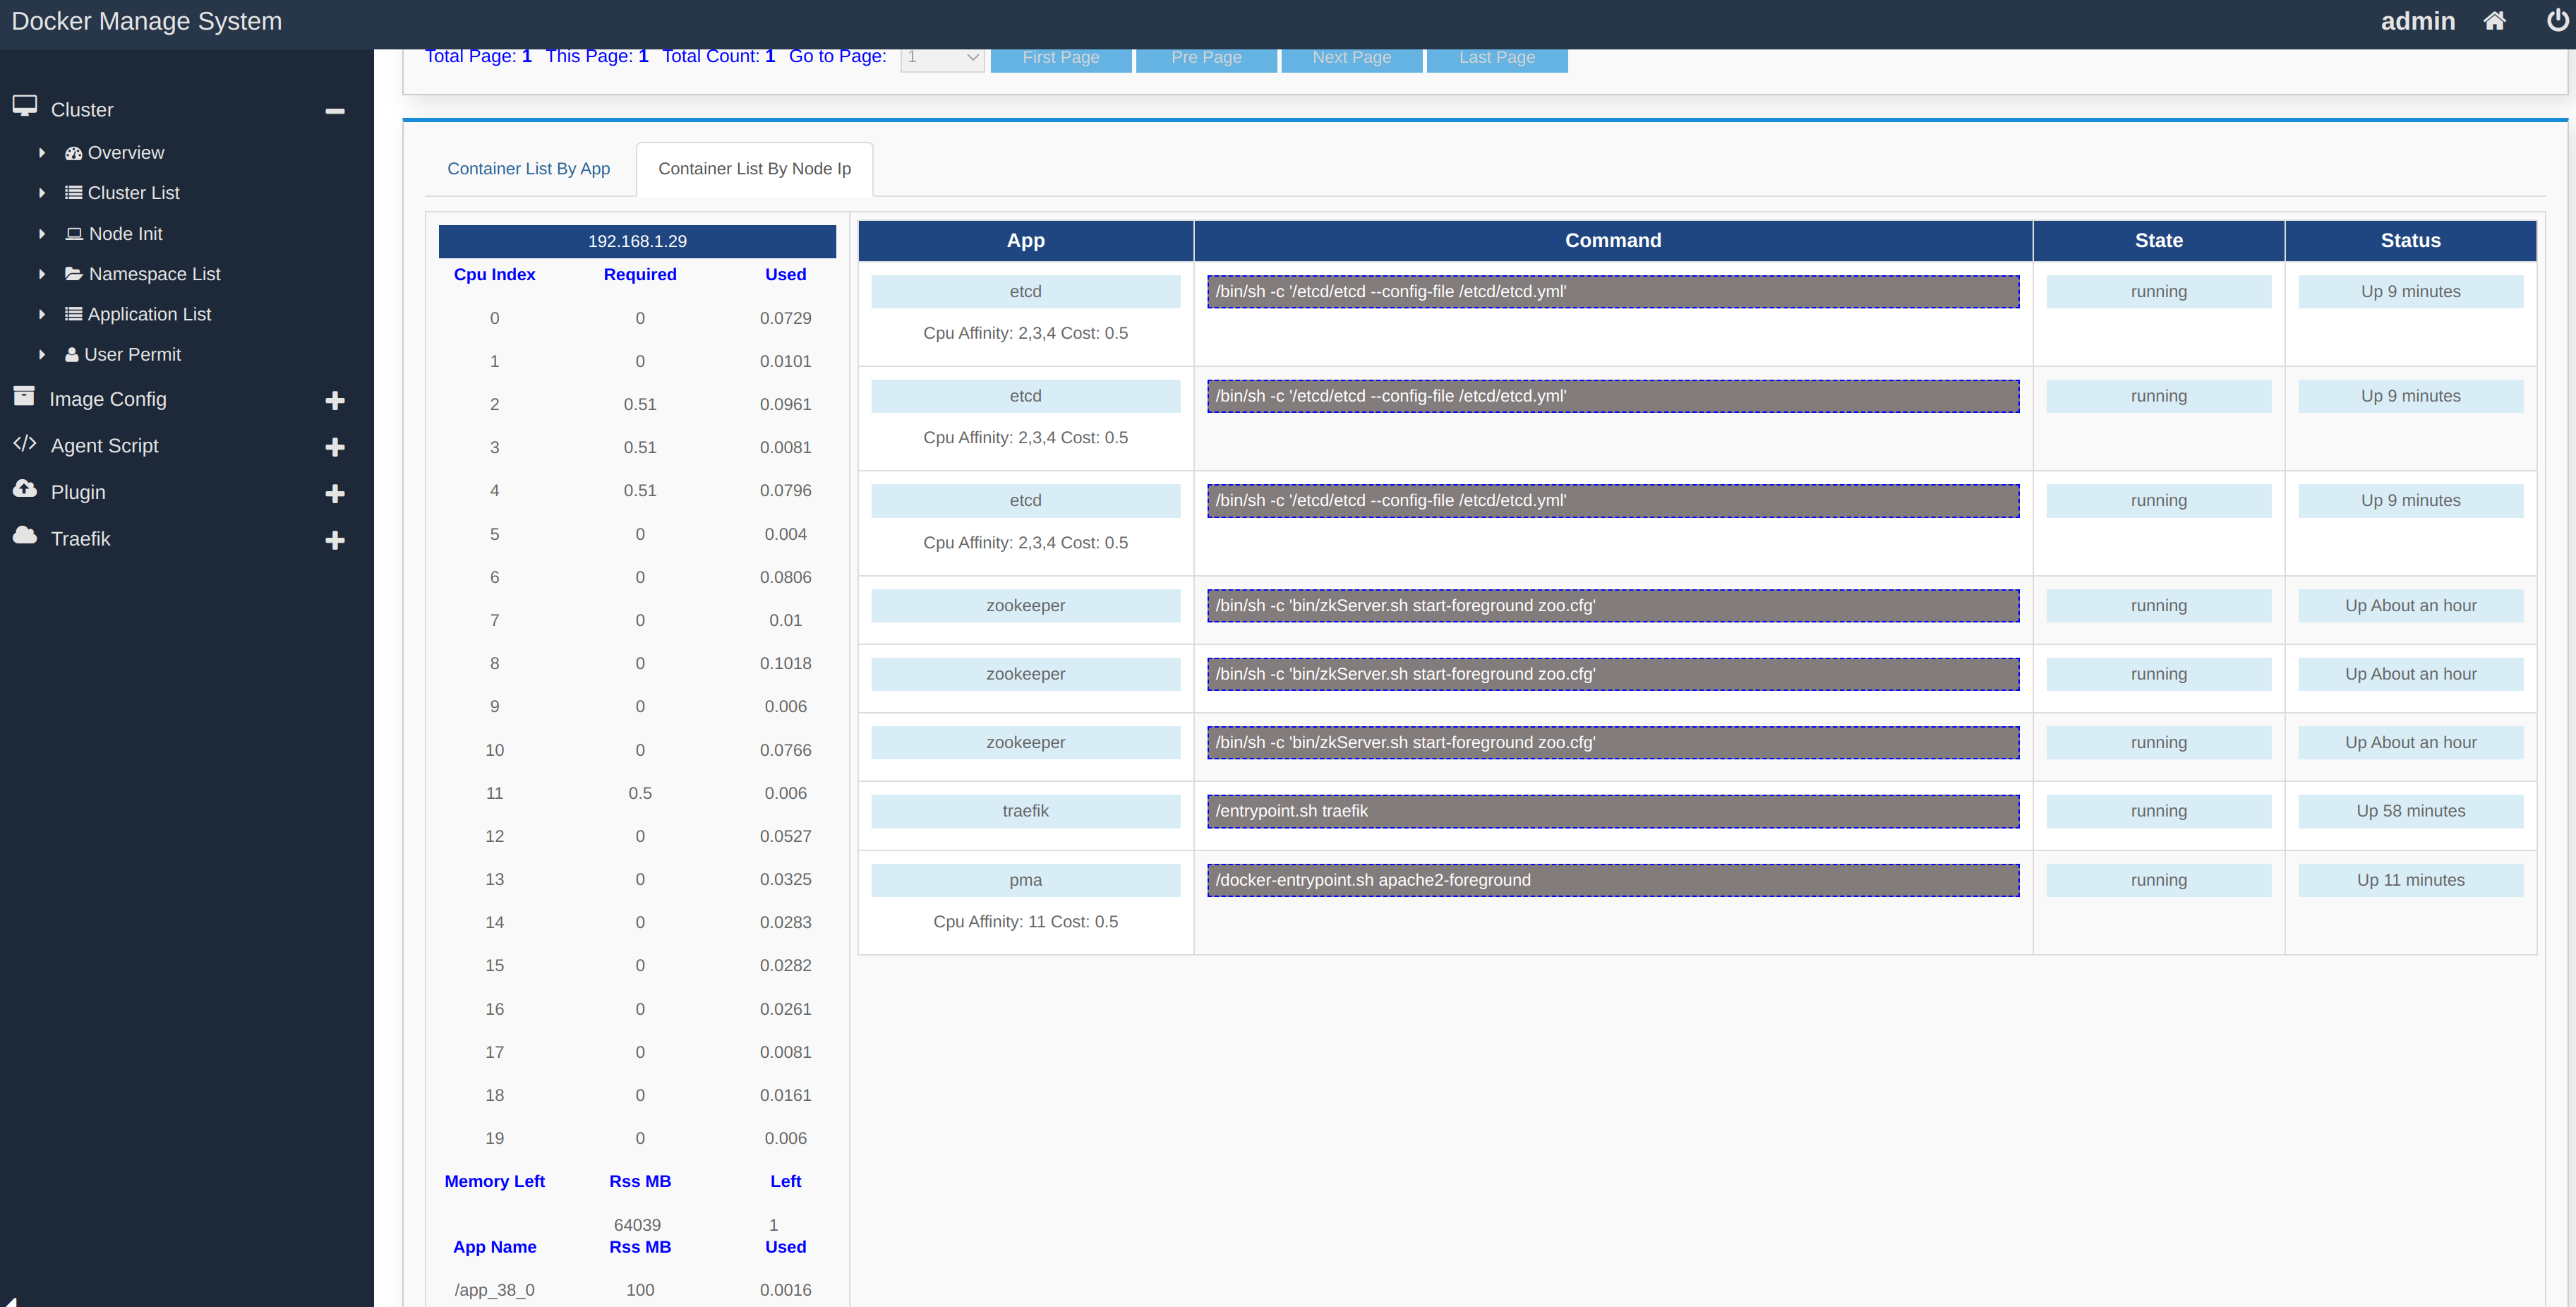This screenshot has width=2576, height=1307.
Task: Click arrow beside Overview item
Action: pyautogui.click(x=42, y=153)
